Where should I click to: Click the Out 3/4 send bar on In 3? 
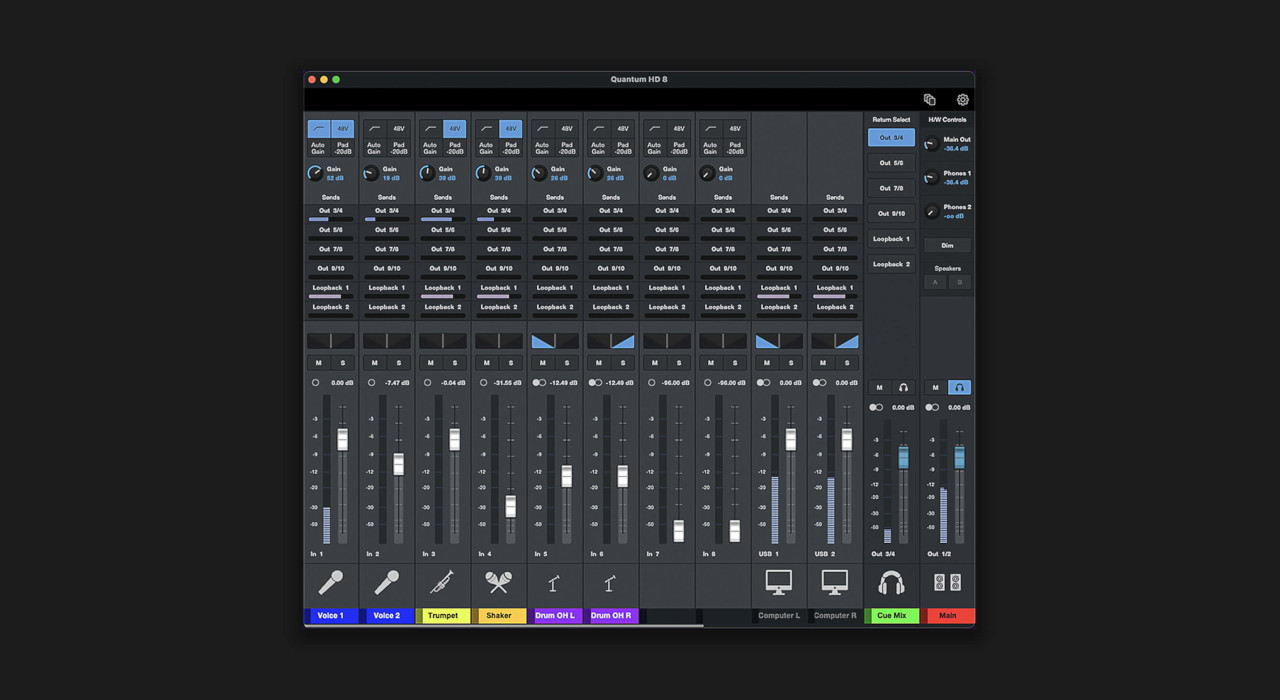pyautogui.click(x=443, y=218)
